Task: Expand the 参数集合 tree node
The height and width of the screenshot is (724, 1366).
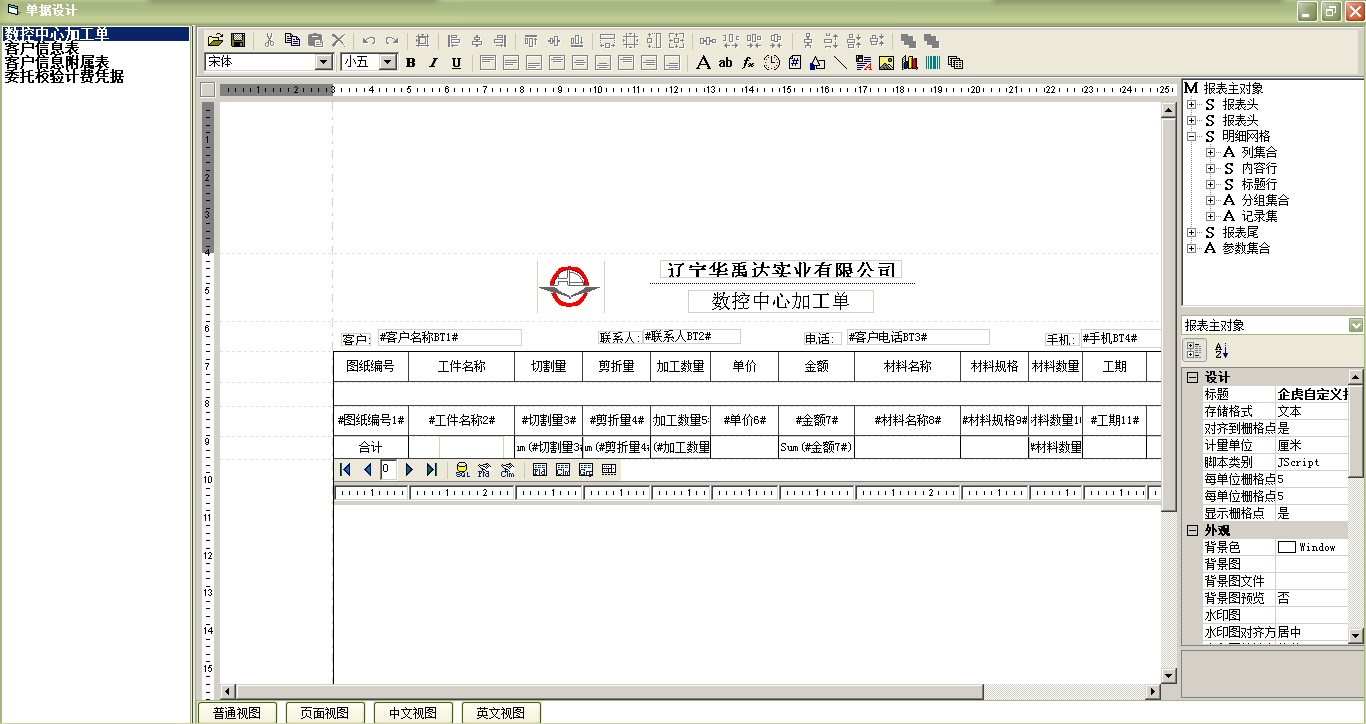Action: pos(1192,249)
